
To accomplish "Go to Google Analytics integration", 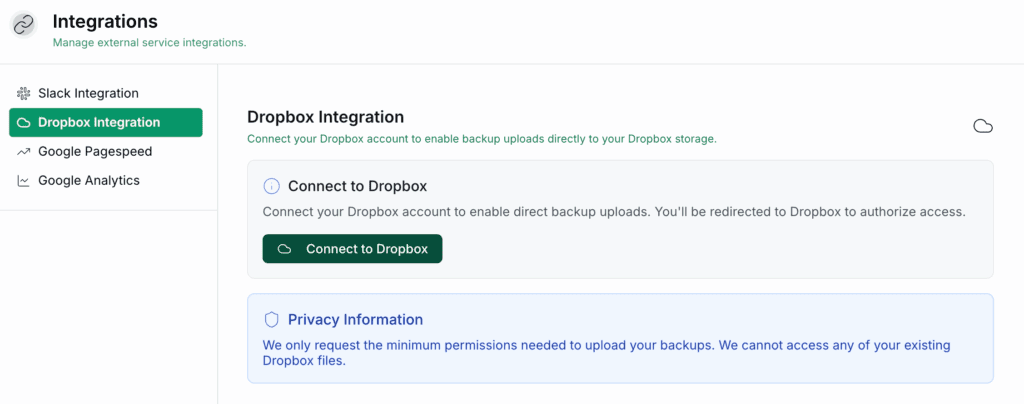I will coord(106,181).
